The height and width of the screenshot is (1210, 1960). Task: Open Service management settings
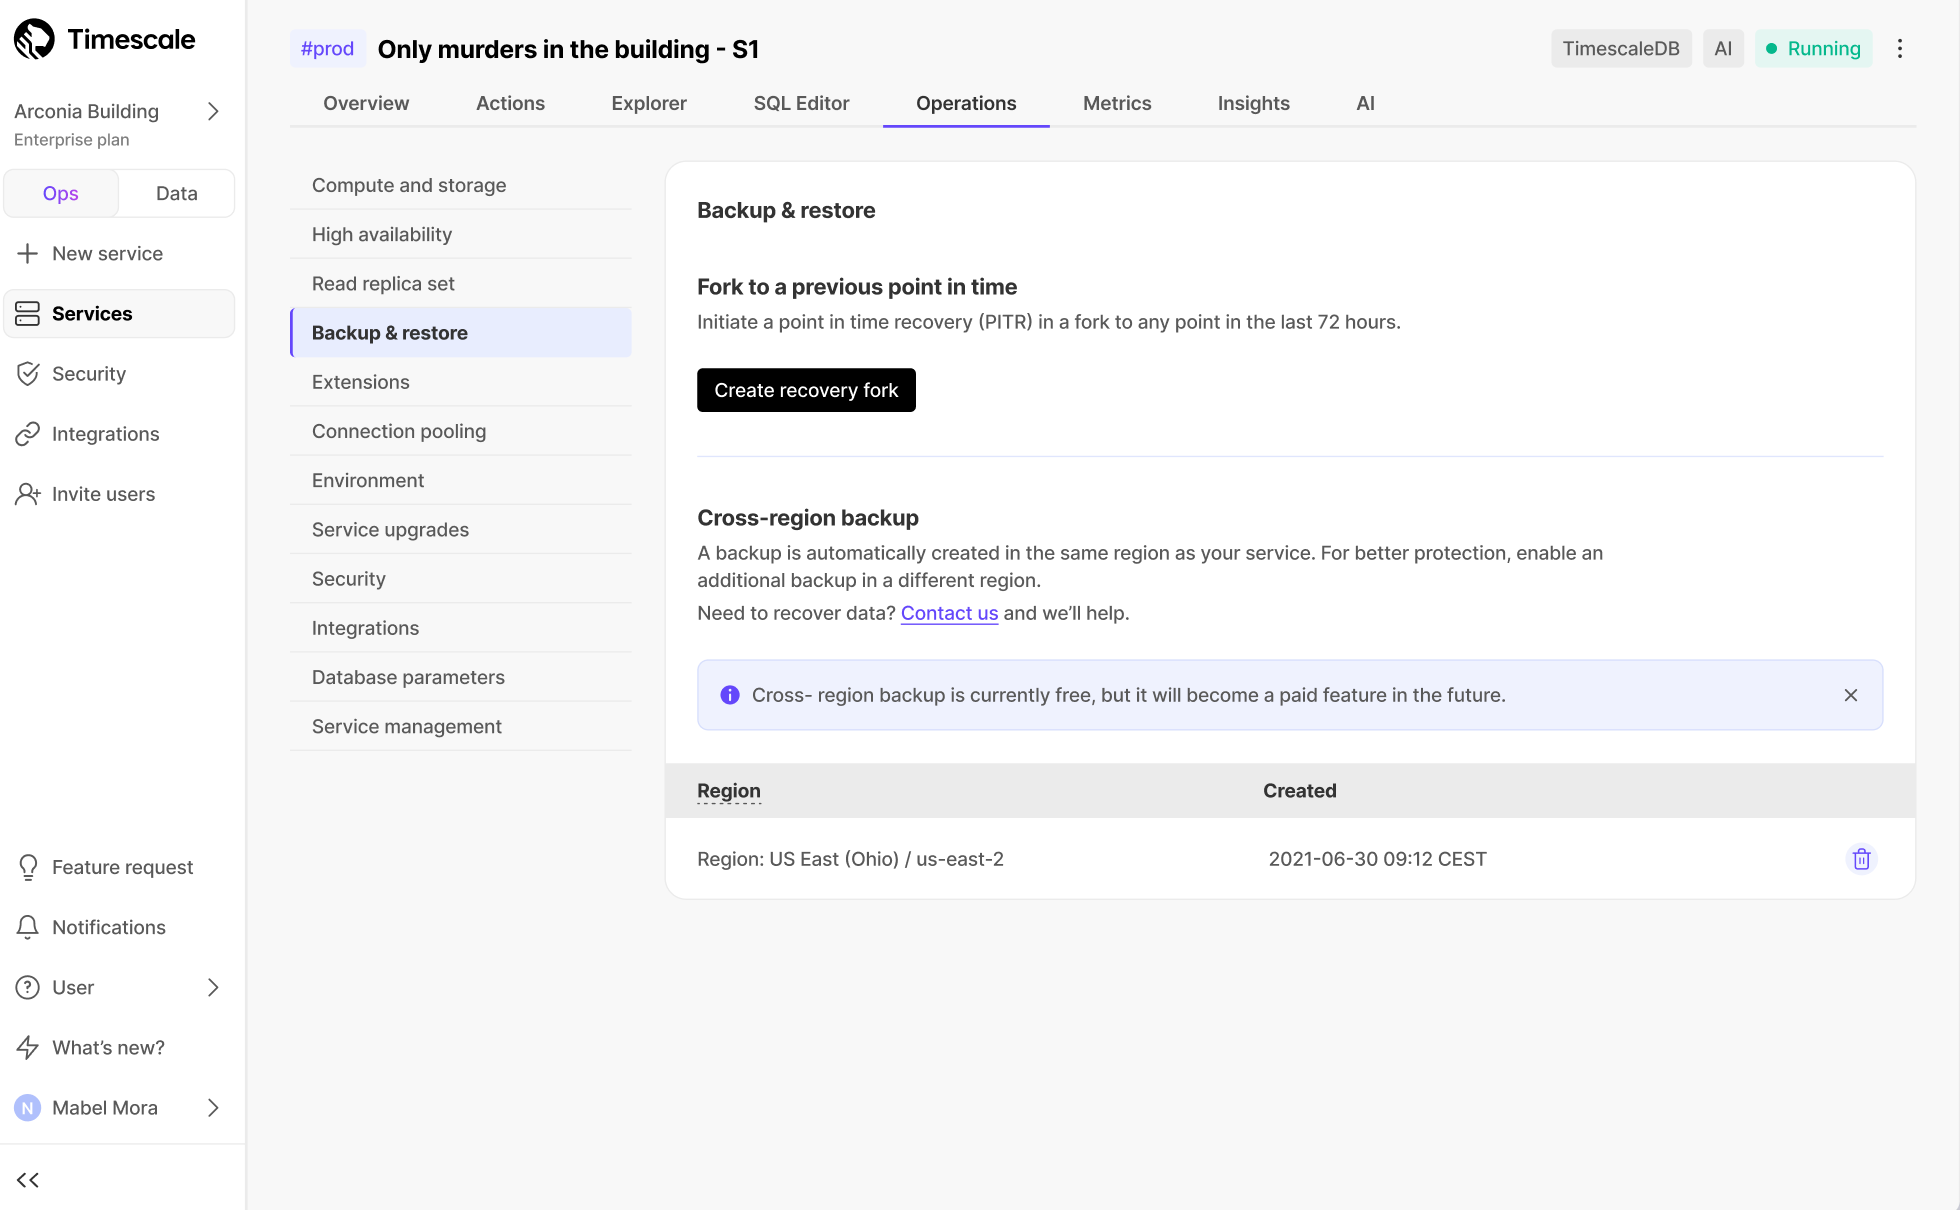pos(461,726)
